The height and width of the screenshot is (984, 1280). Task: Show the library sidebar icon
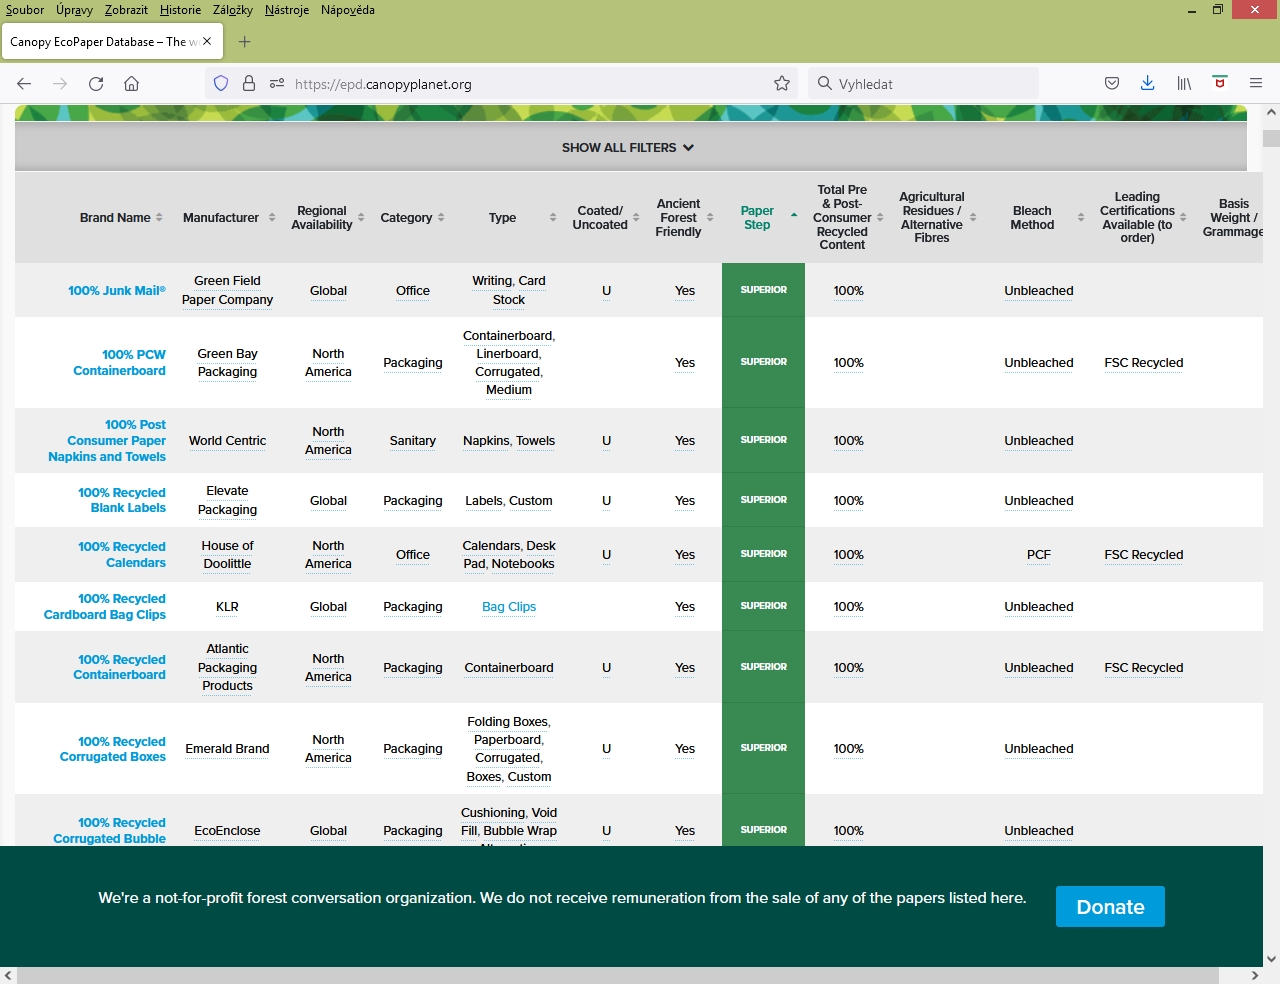[1184, 84]
